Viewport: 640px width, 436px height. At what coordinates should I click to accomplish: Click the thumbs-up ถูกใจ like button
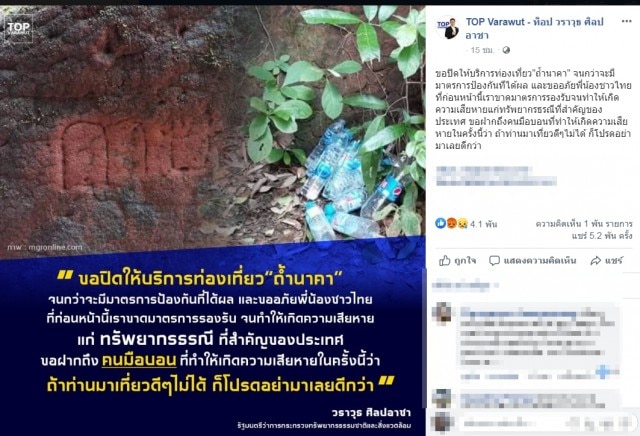[457, 260]
